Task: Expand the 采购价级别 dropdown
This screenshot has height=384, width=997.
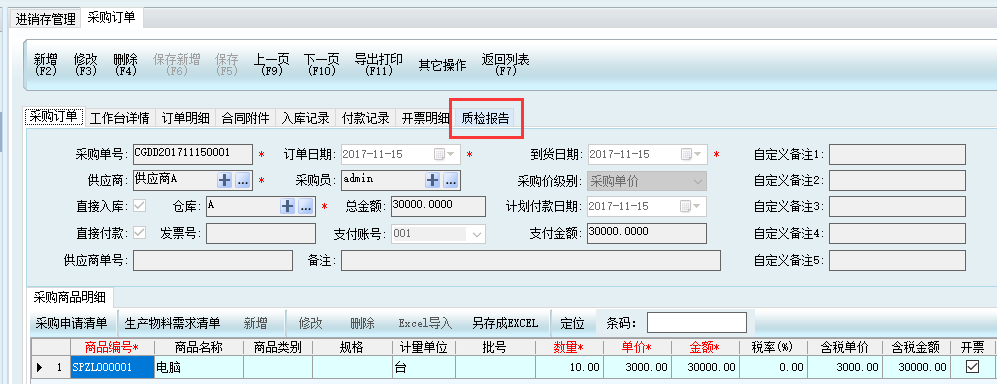Action: [698, 181]
